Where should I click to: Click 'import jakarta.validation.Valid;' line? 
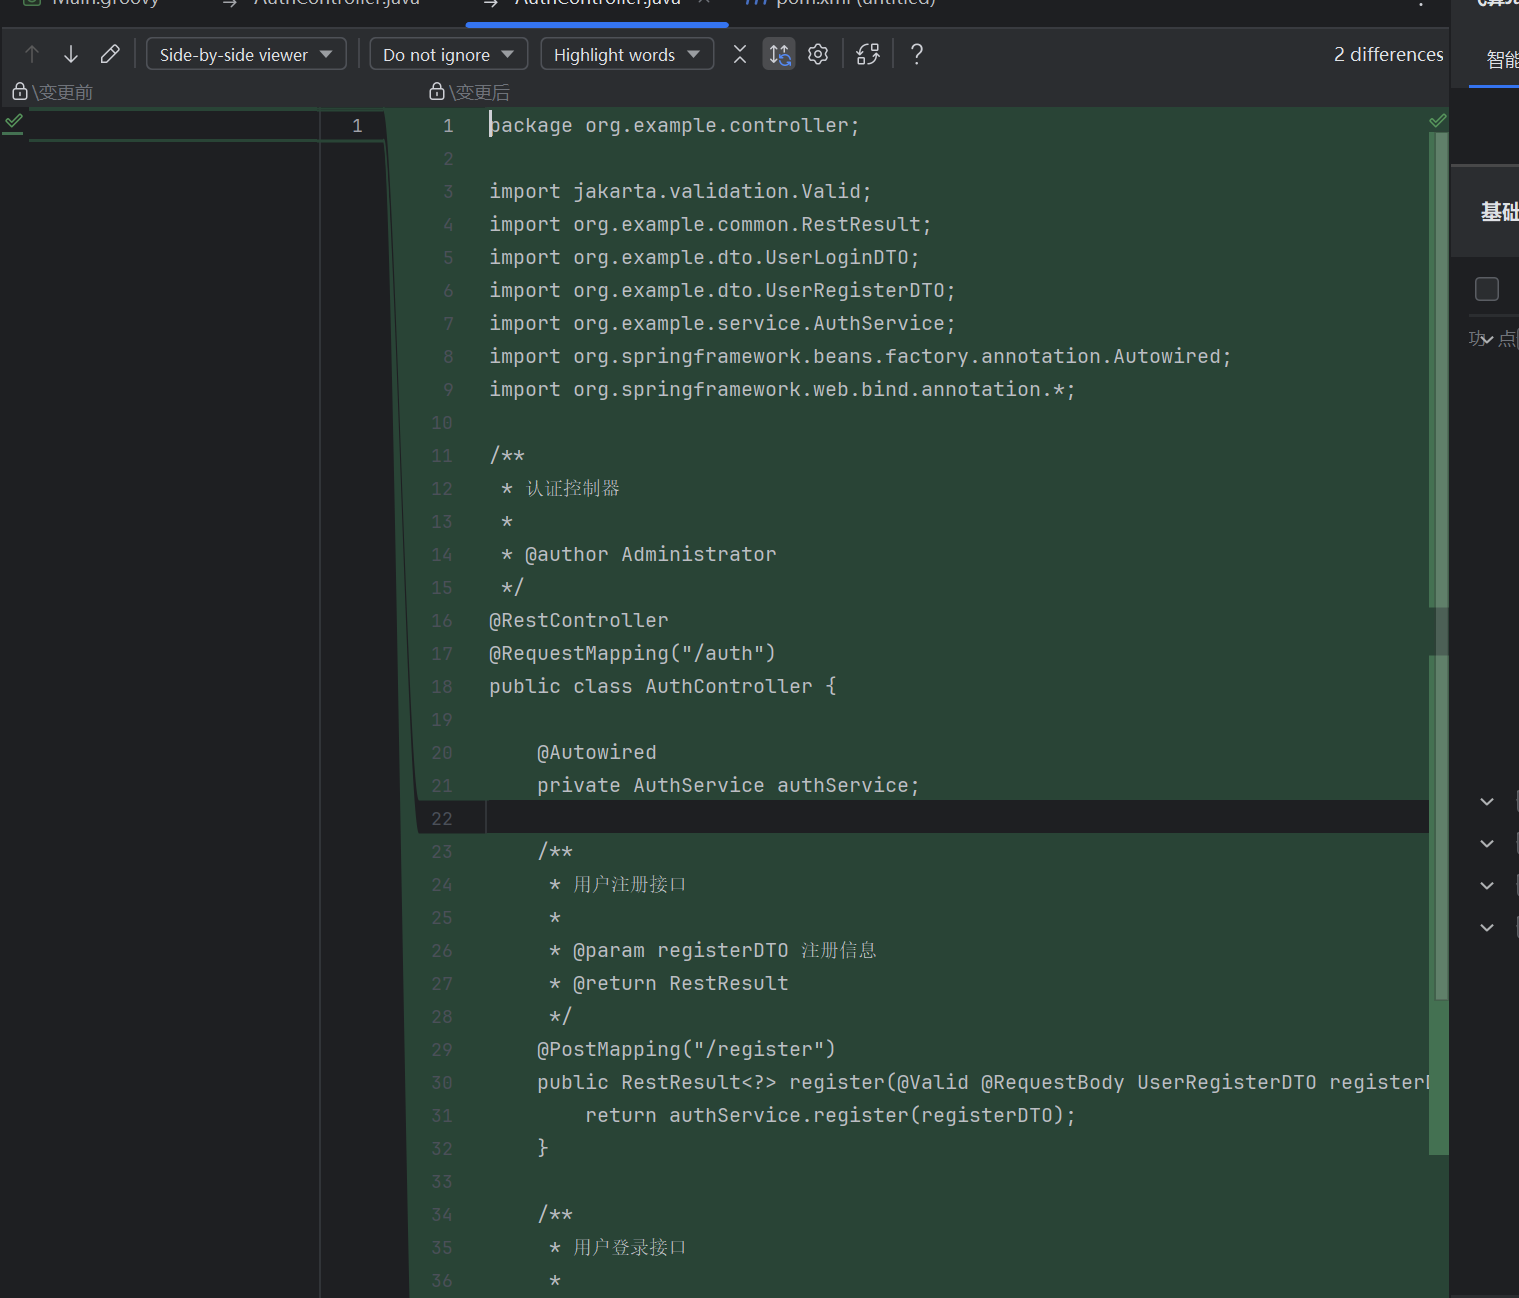coord(680,191)
